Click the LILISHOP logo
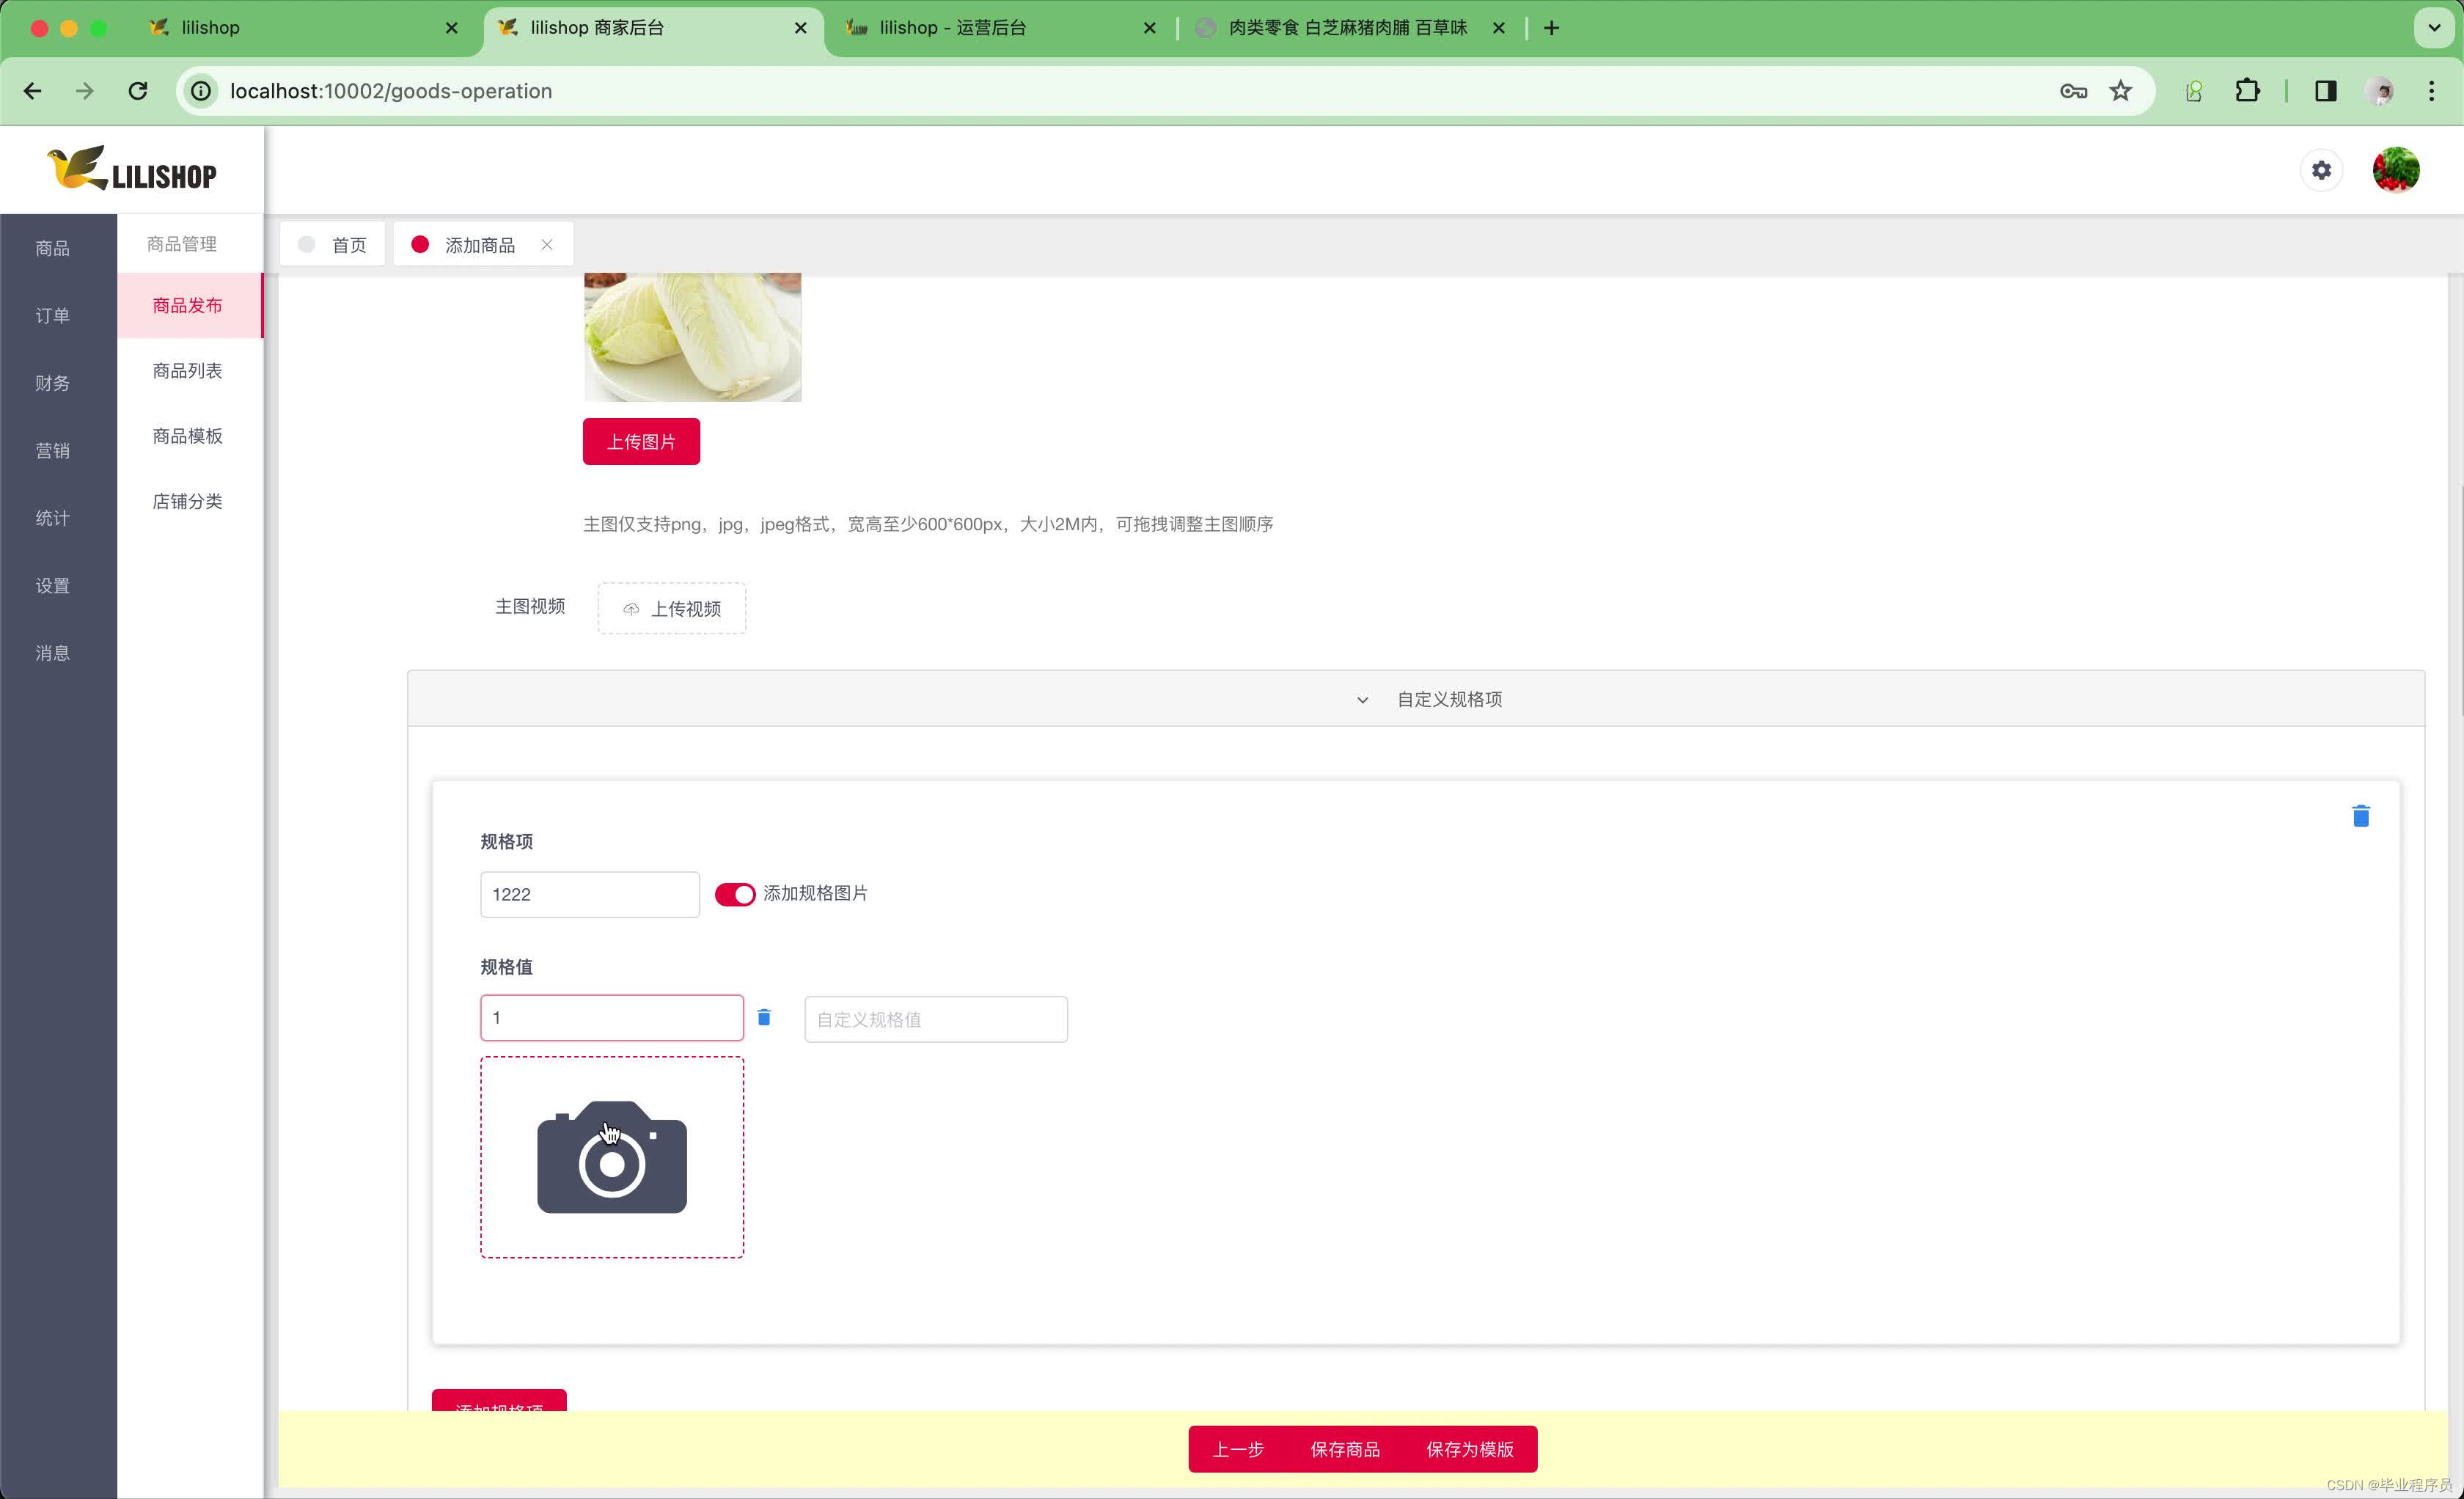This screenshot has width=2464, height=1499. tap(131, 169)
